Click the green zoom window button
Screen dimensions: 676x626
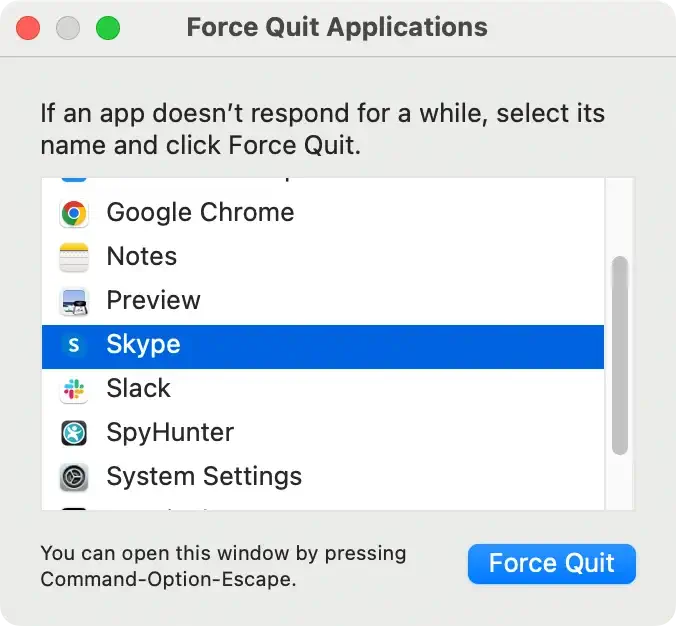coord(107,28)
